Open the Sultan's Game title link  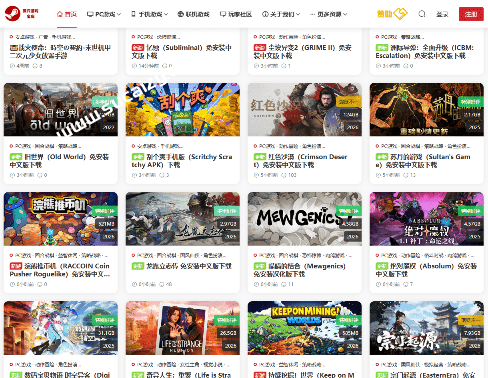(x=423, y=161)
